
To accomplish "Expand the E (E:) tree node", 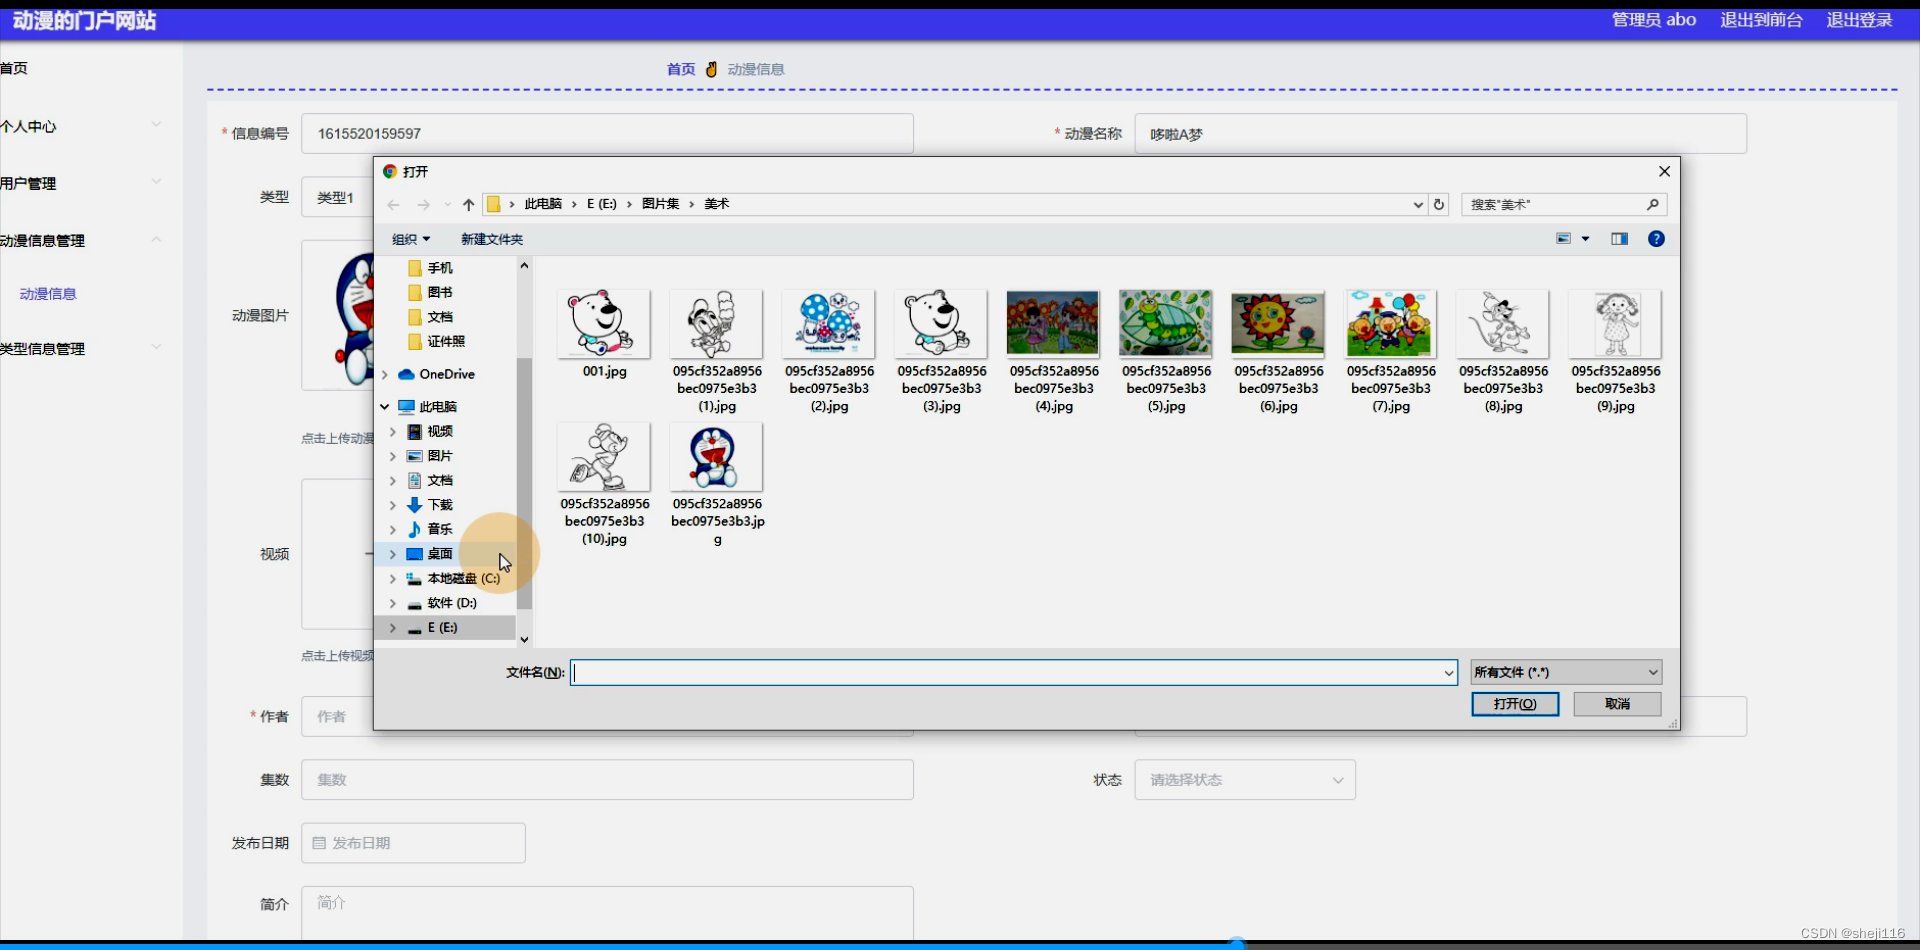I will tap(393, 628).
